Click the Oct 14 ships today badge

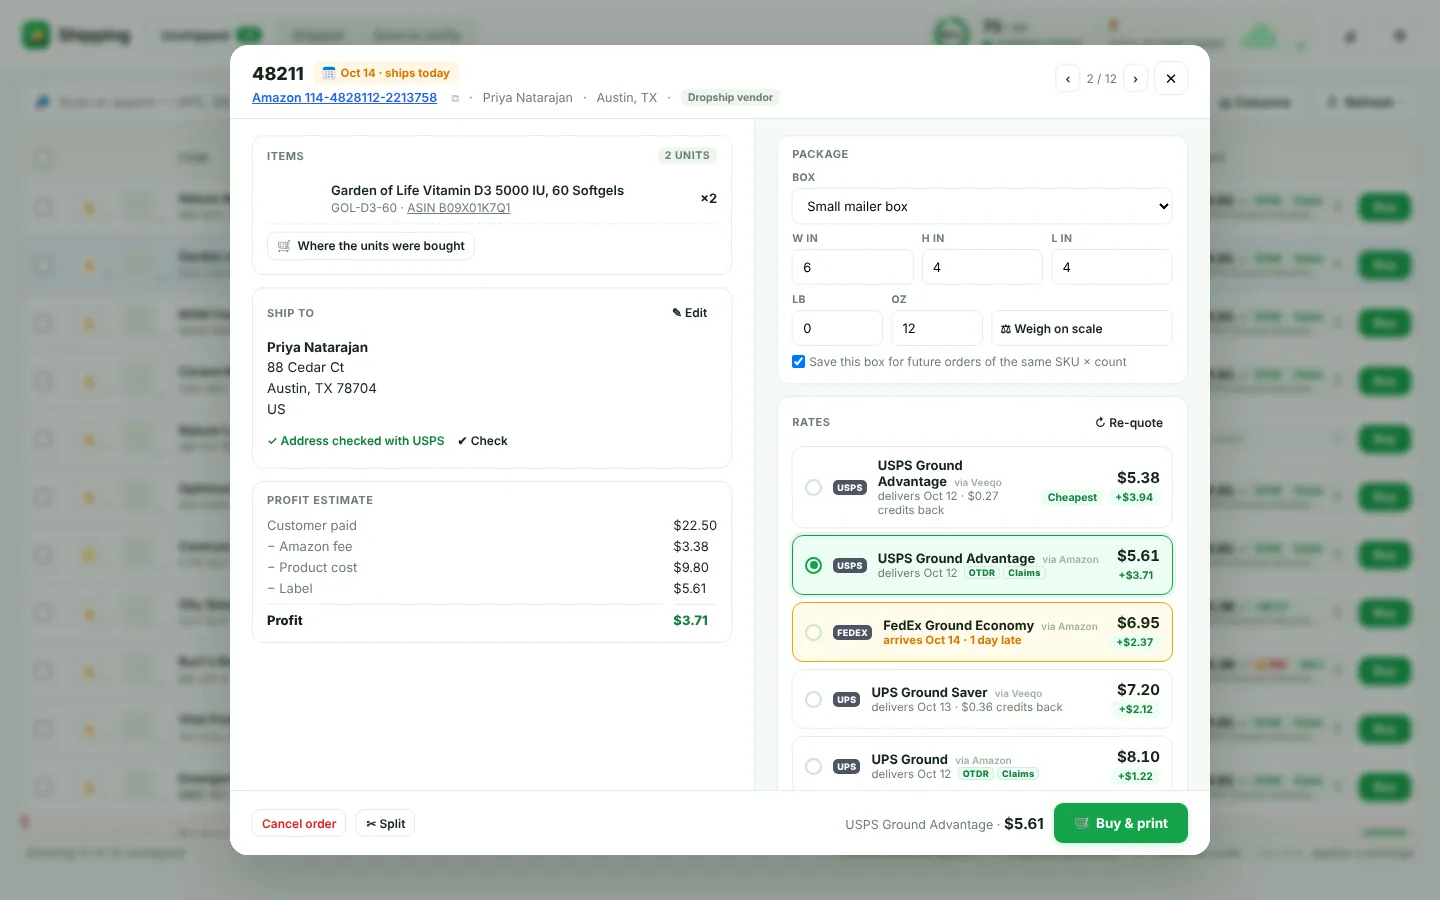(386, 73)
